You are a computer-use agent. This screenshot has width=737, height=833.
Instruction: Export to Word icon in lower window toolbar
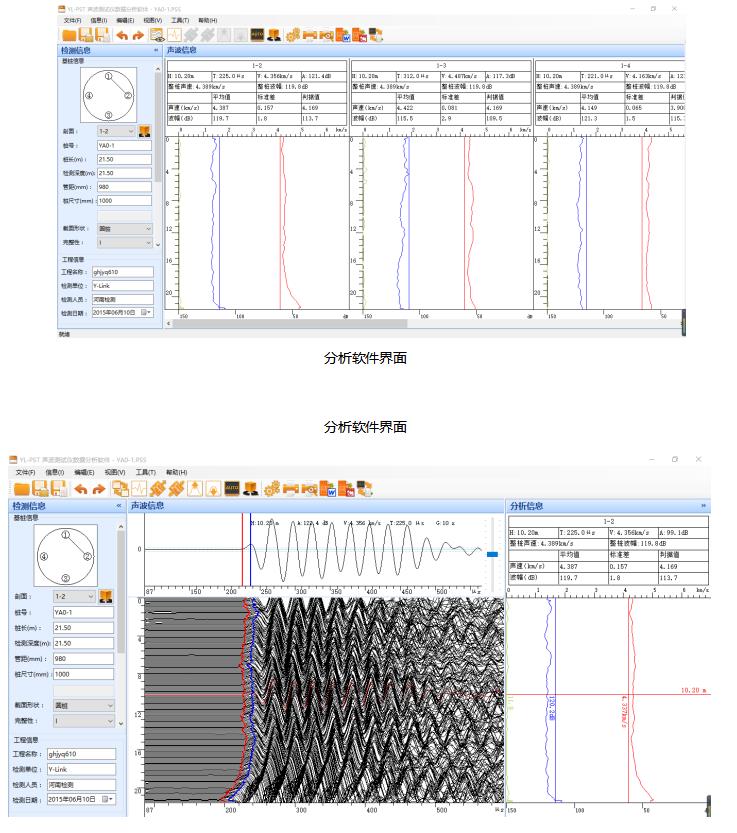point(327,488)
